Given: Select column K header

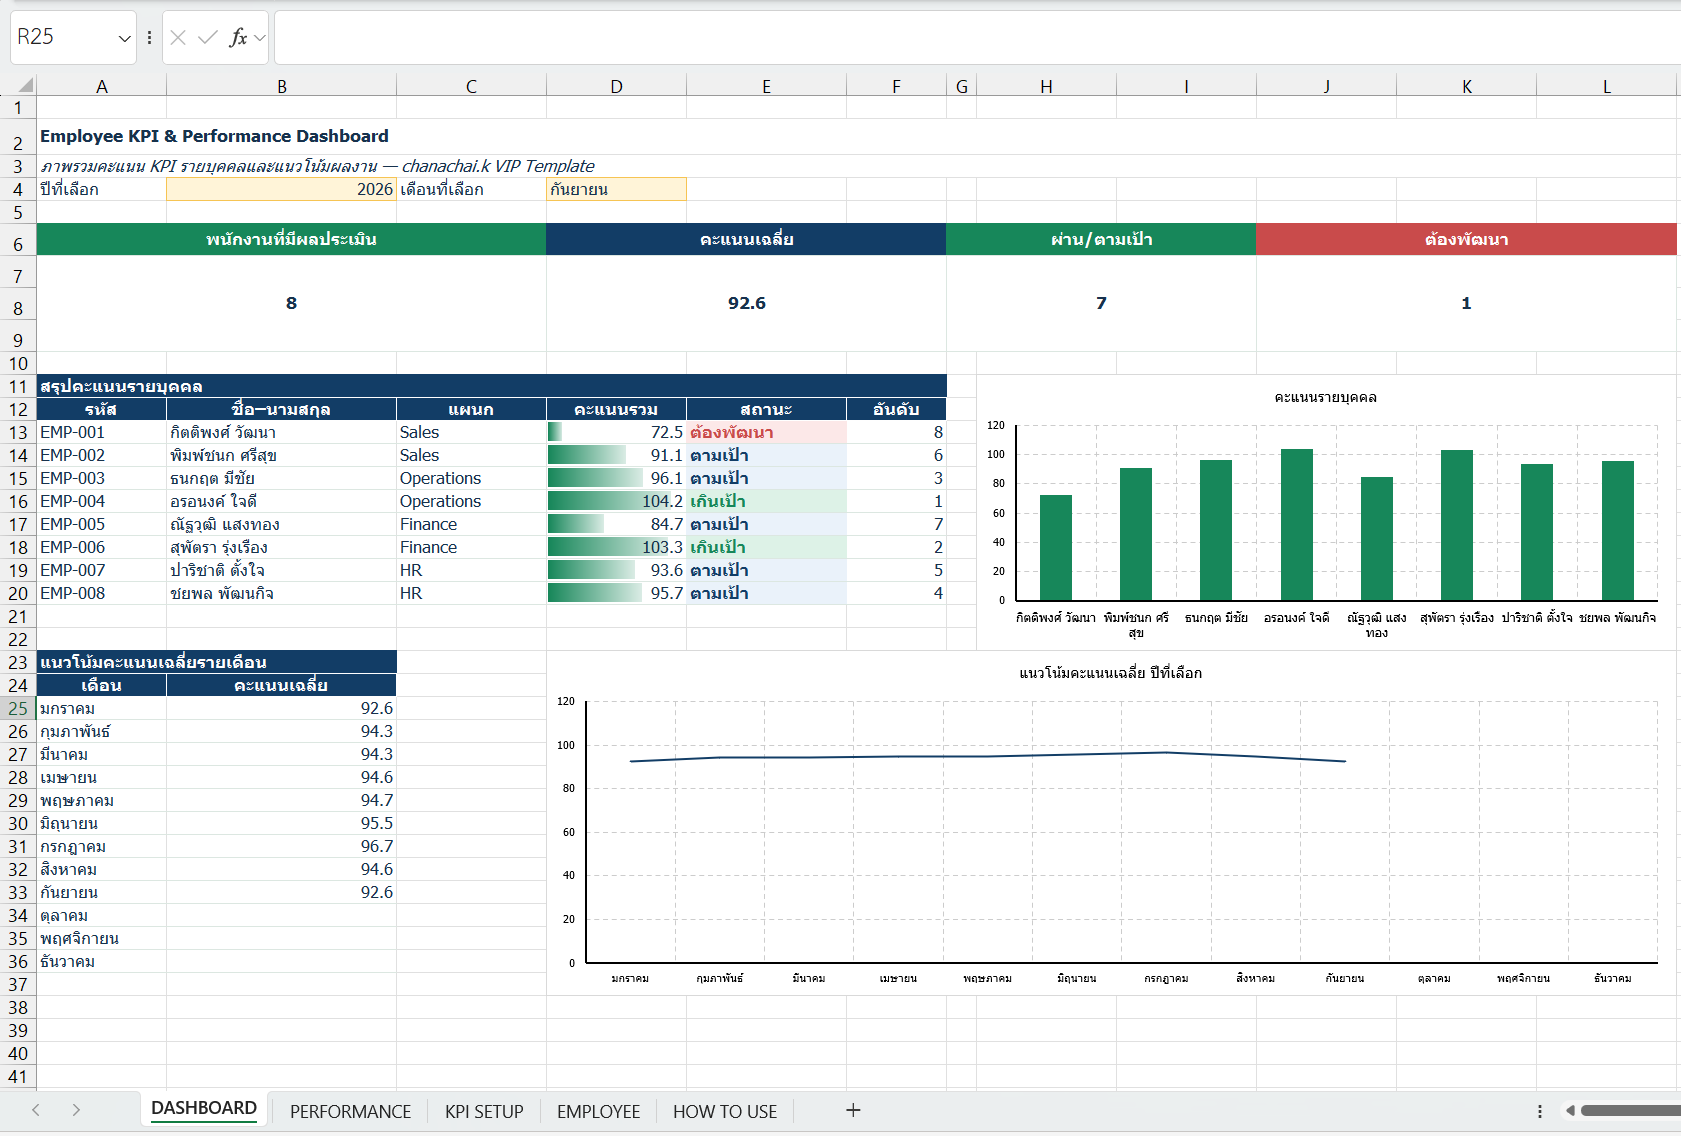Looking at the screenshot, I should (x=1467, y=86).
